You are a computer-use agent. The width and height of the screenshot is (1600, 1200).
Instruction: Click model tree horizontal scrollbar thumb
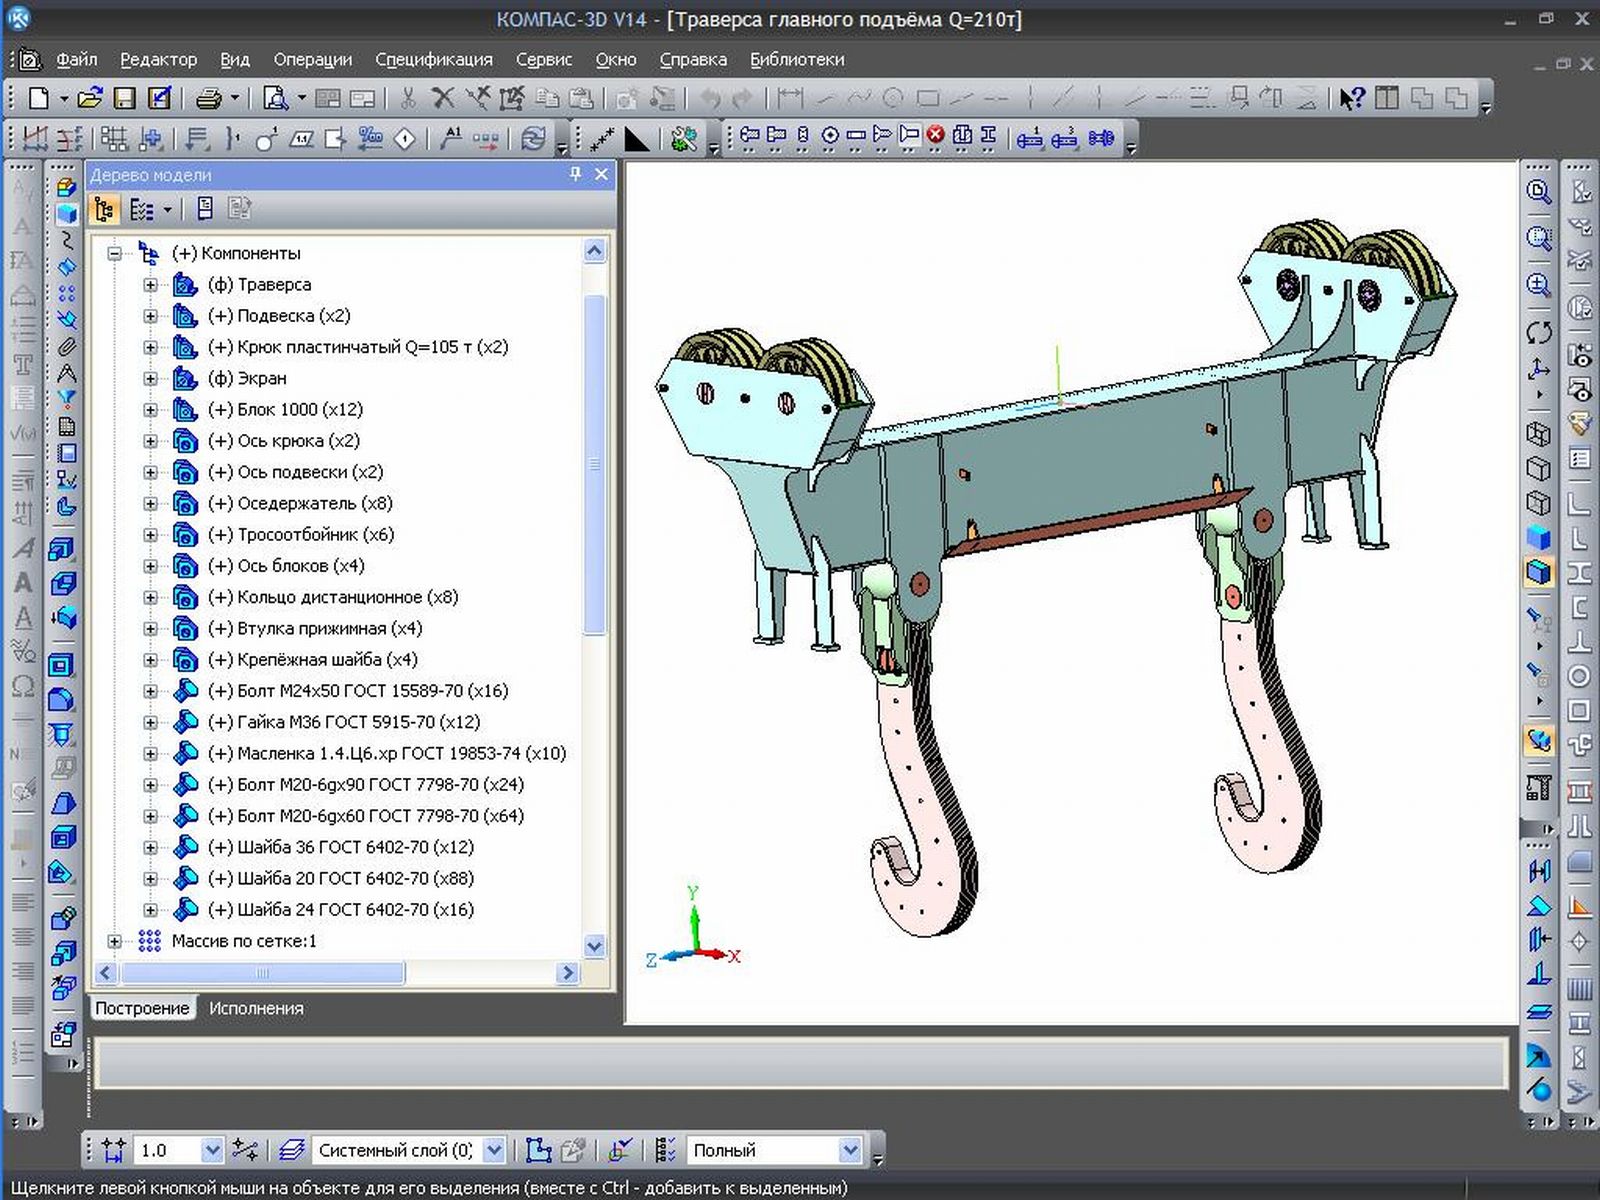click(x=262, y=972)
